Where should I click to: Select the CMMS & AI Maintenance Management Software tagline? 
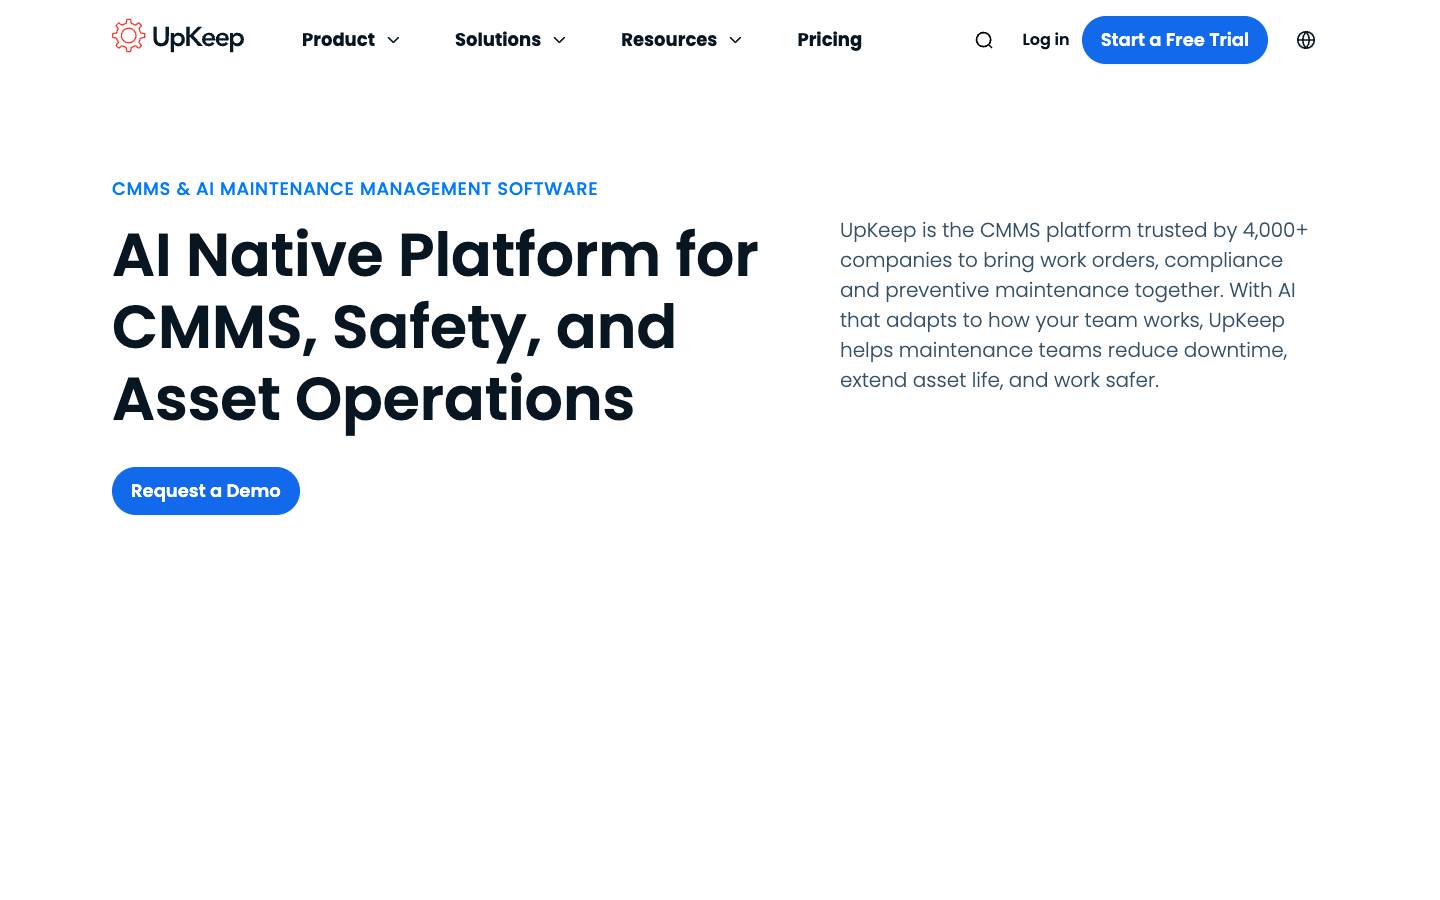(355, 189)
